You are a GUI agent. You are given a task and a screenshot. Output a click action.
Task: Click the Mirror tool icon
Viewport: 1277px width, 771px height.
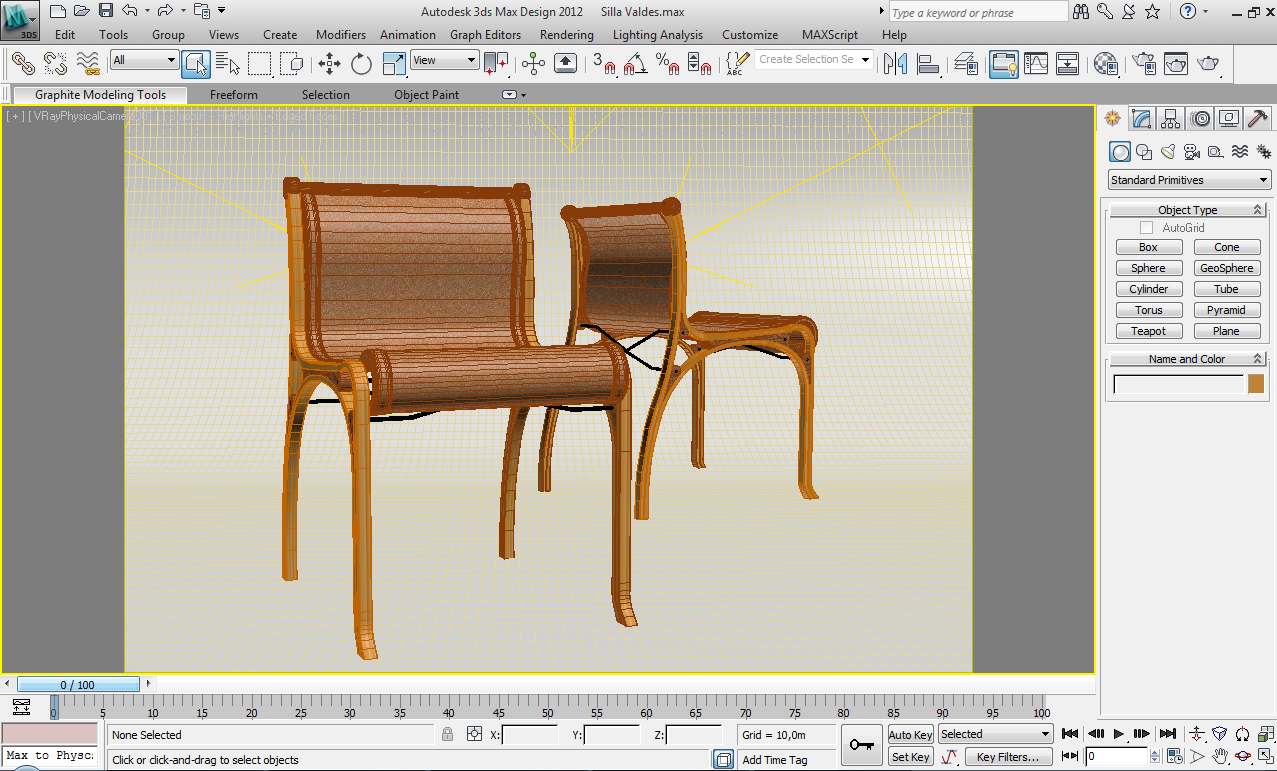coord(896,64)
